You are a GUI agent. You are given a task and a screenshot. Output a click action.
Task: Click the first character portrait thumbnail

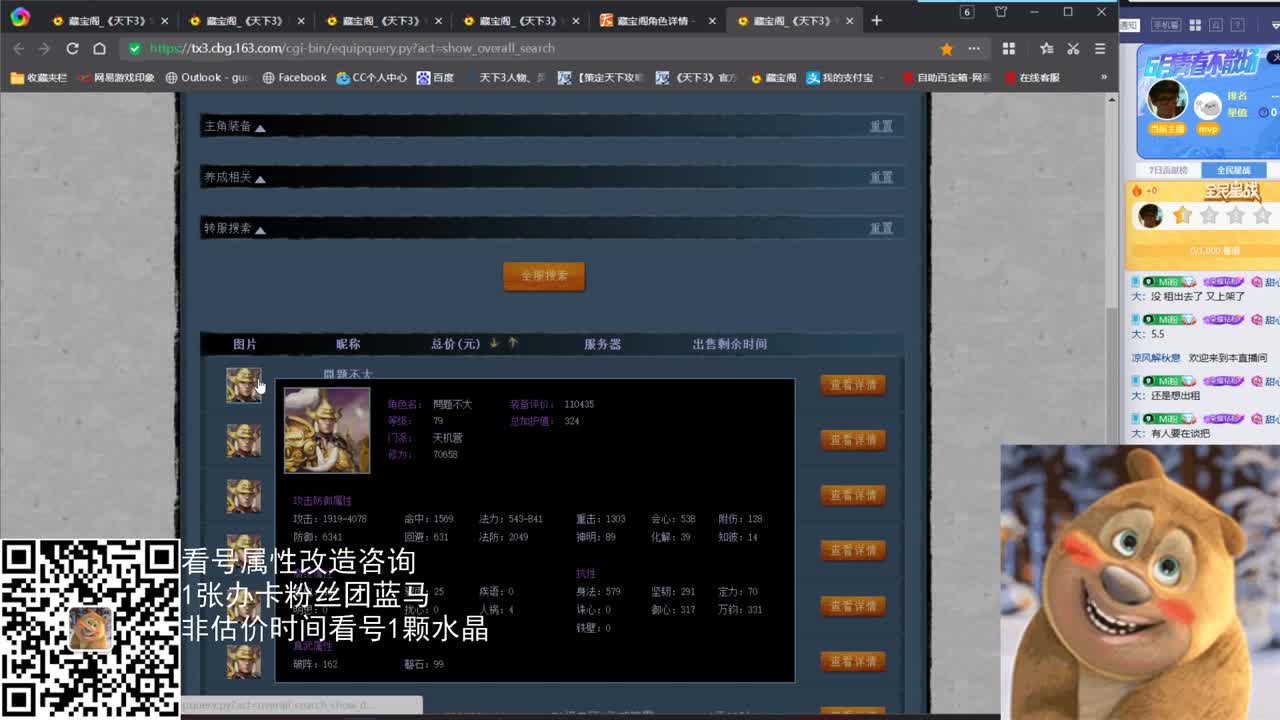point(244,385)
